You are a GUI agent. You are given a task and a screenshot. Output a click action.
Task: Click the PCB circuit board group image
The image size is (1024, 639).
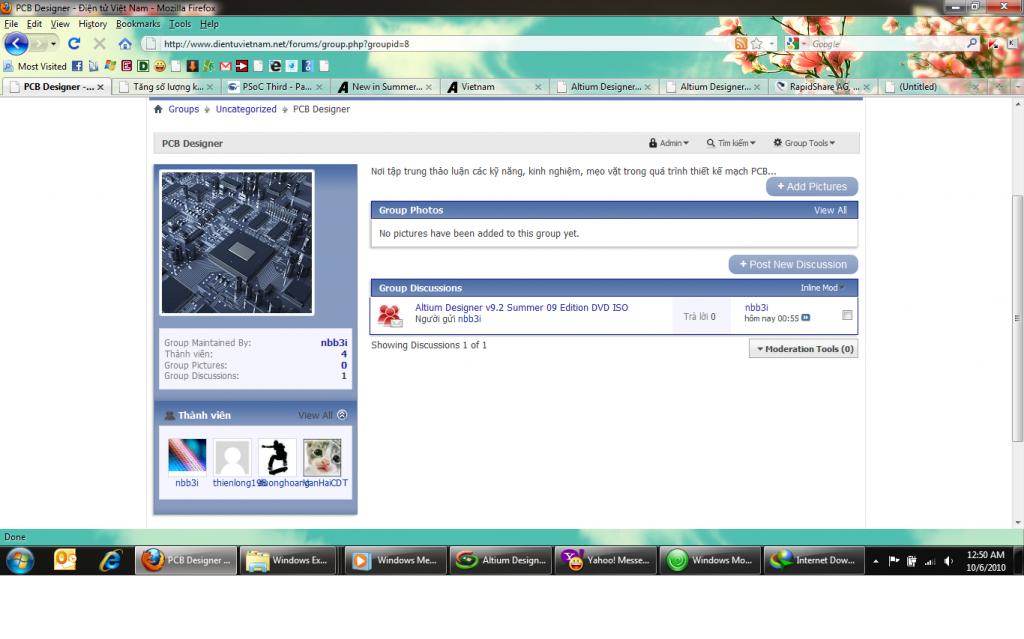[237, 242]
